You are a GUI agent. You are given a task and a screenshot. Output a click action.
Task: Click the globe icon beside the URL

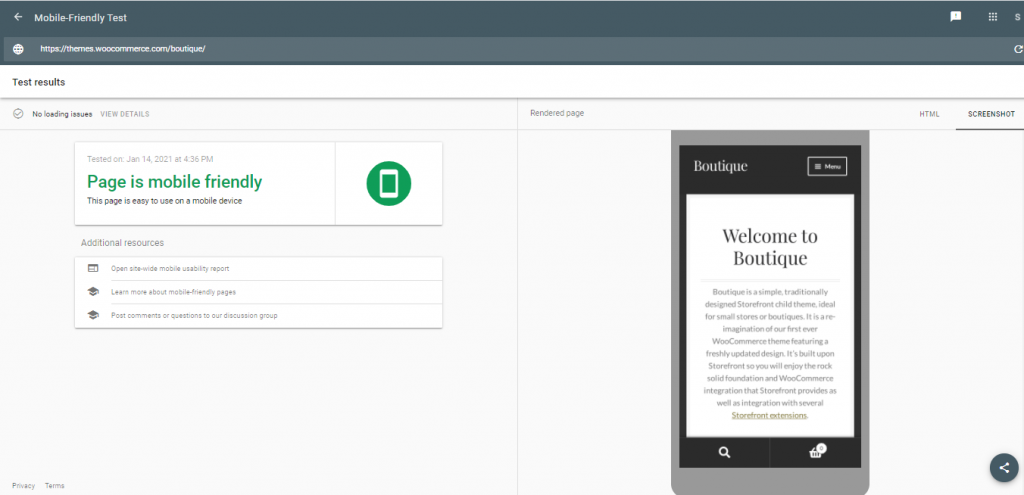(18, 49)
